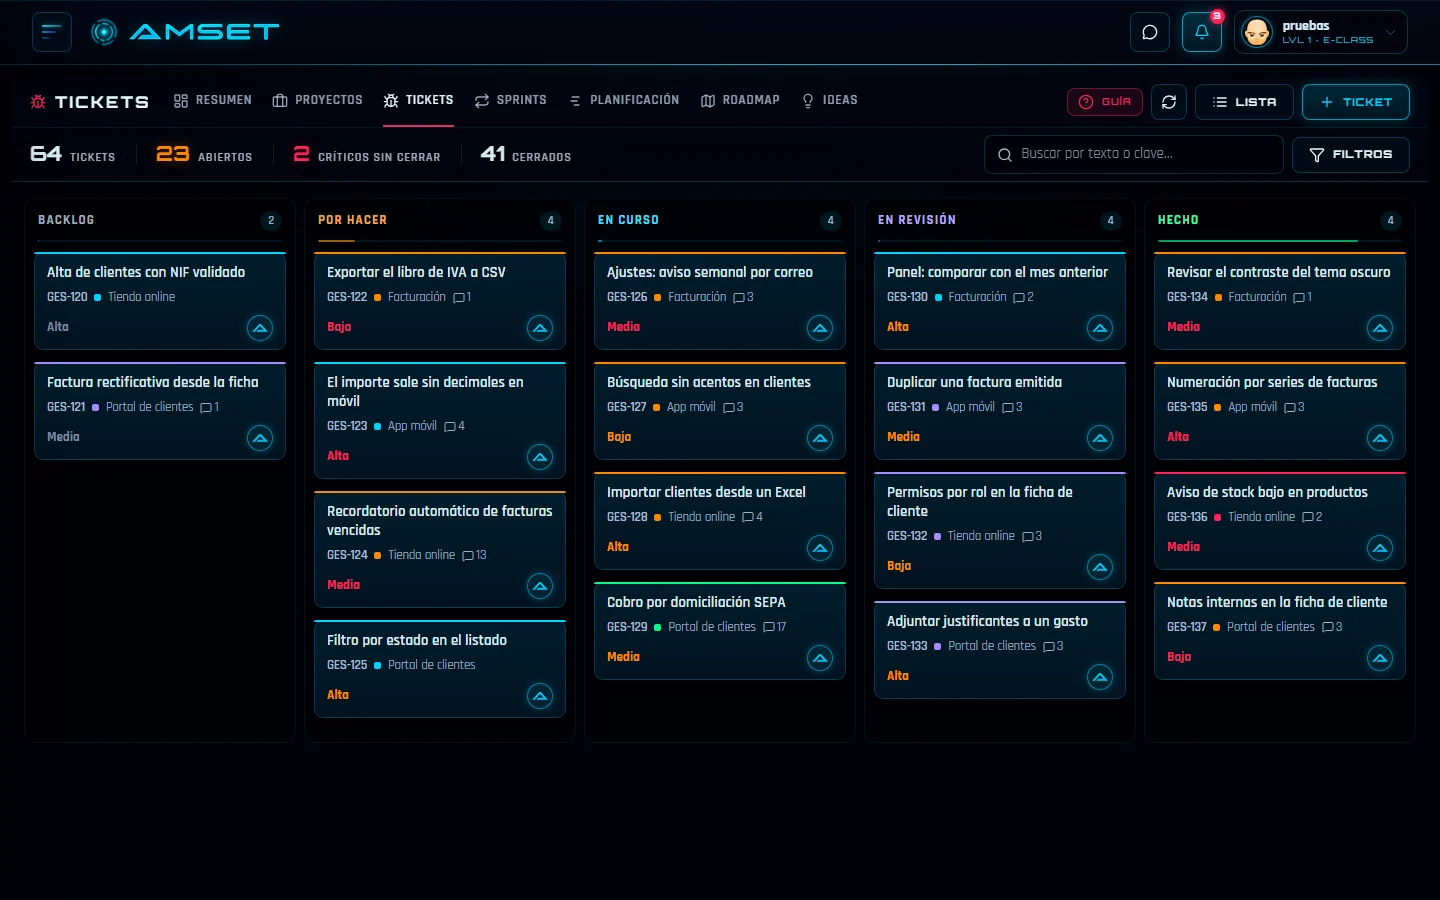
Task: Open card Duplicar una factura emitida
Action: (x=1000, y=411)
